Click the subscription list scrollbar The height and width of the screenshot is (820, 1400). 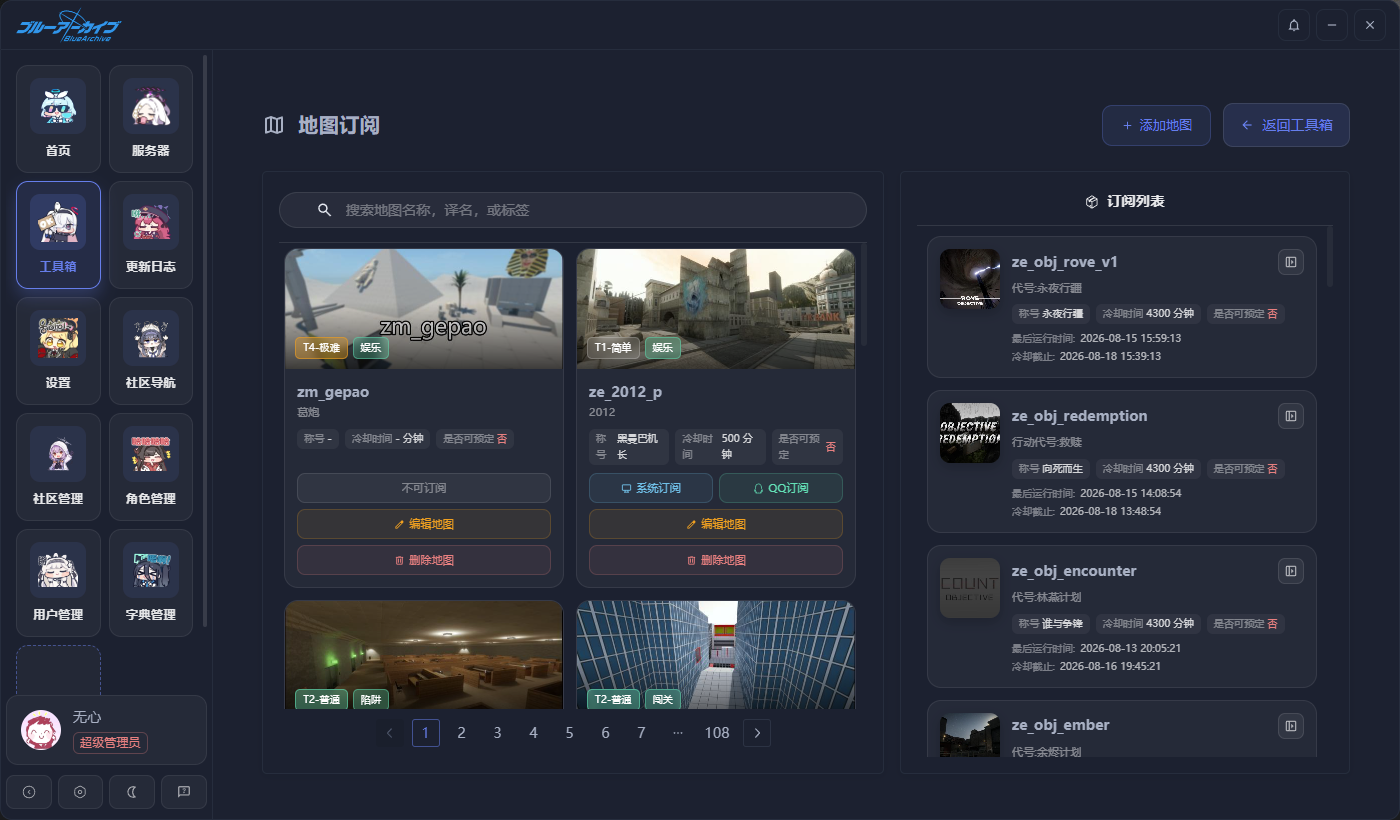click(1330, 257)
